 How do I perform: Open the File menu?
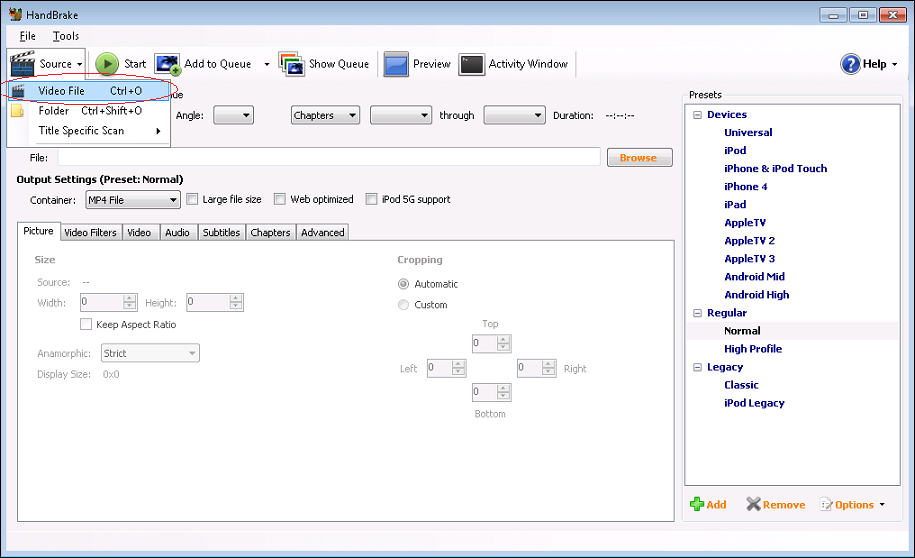[27, 36]
